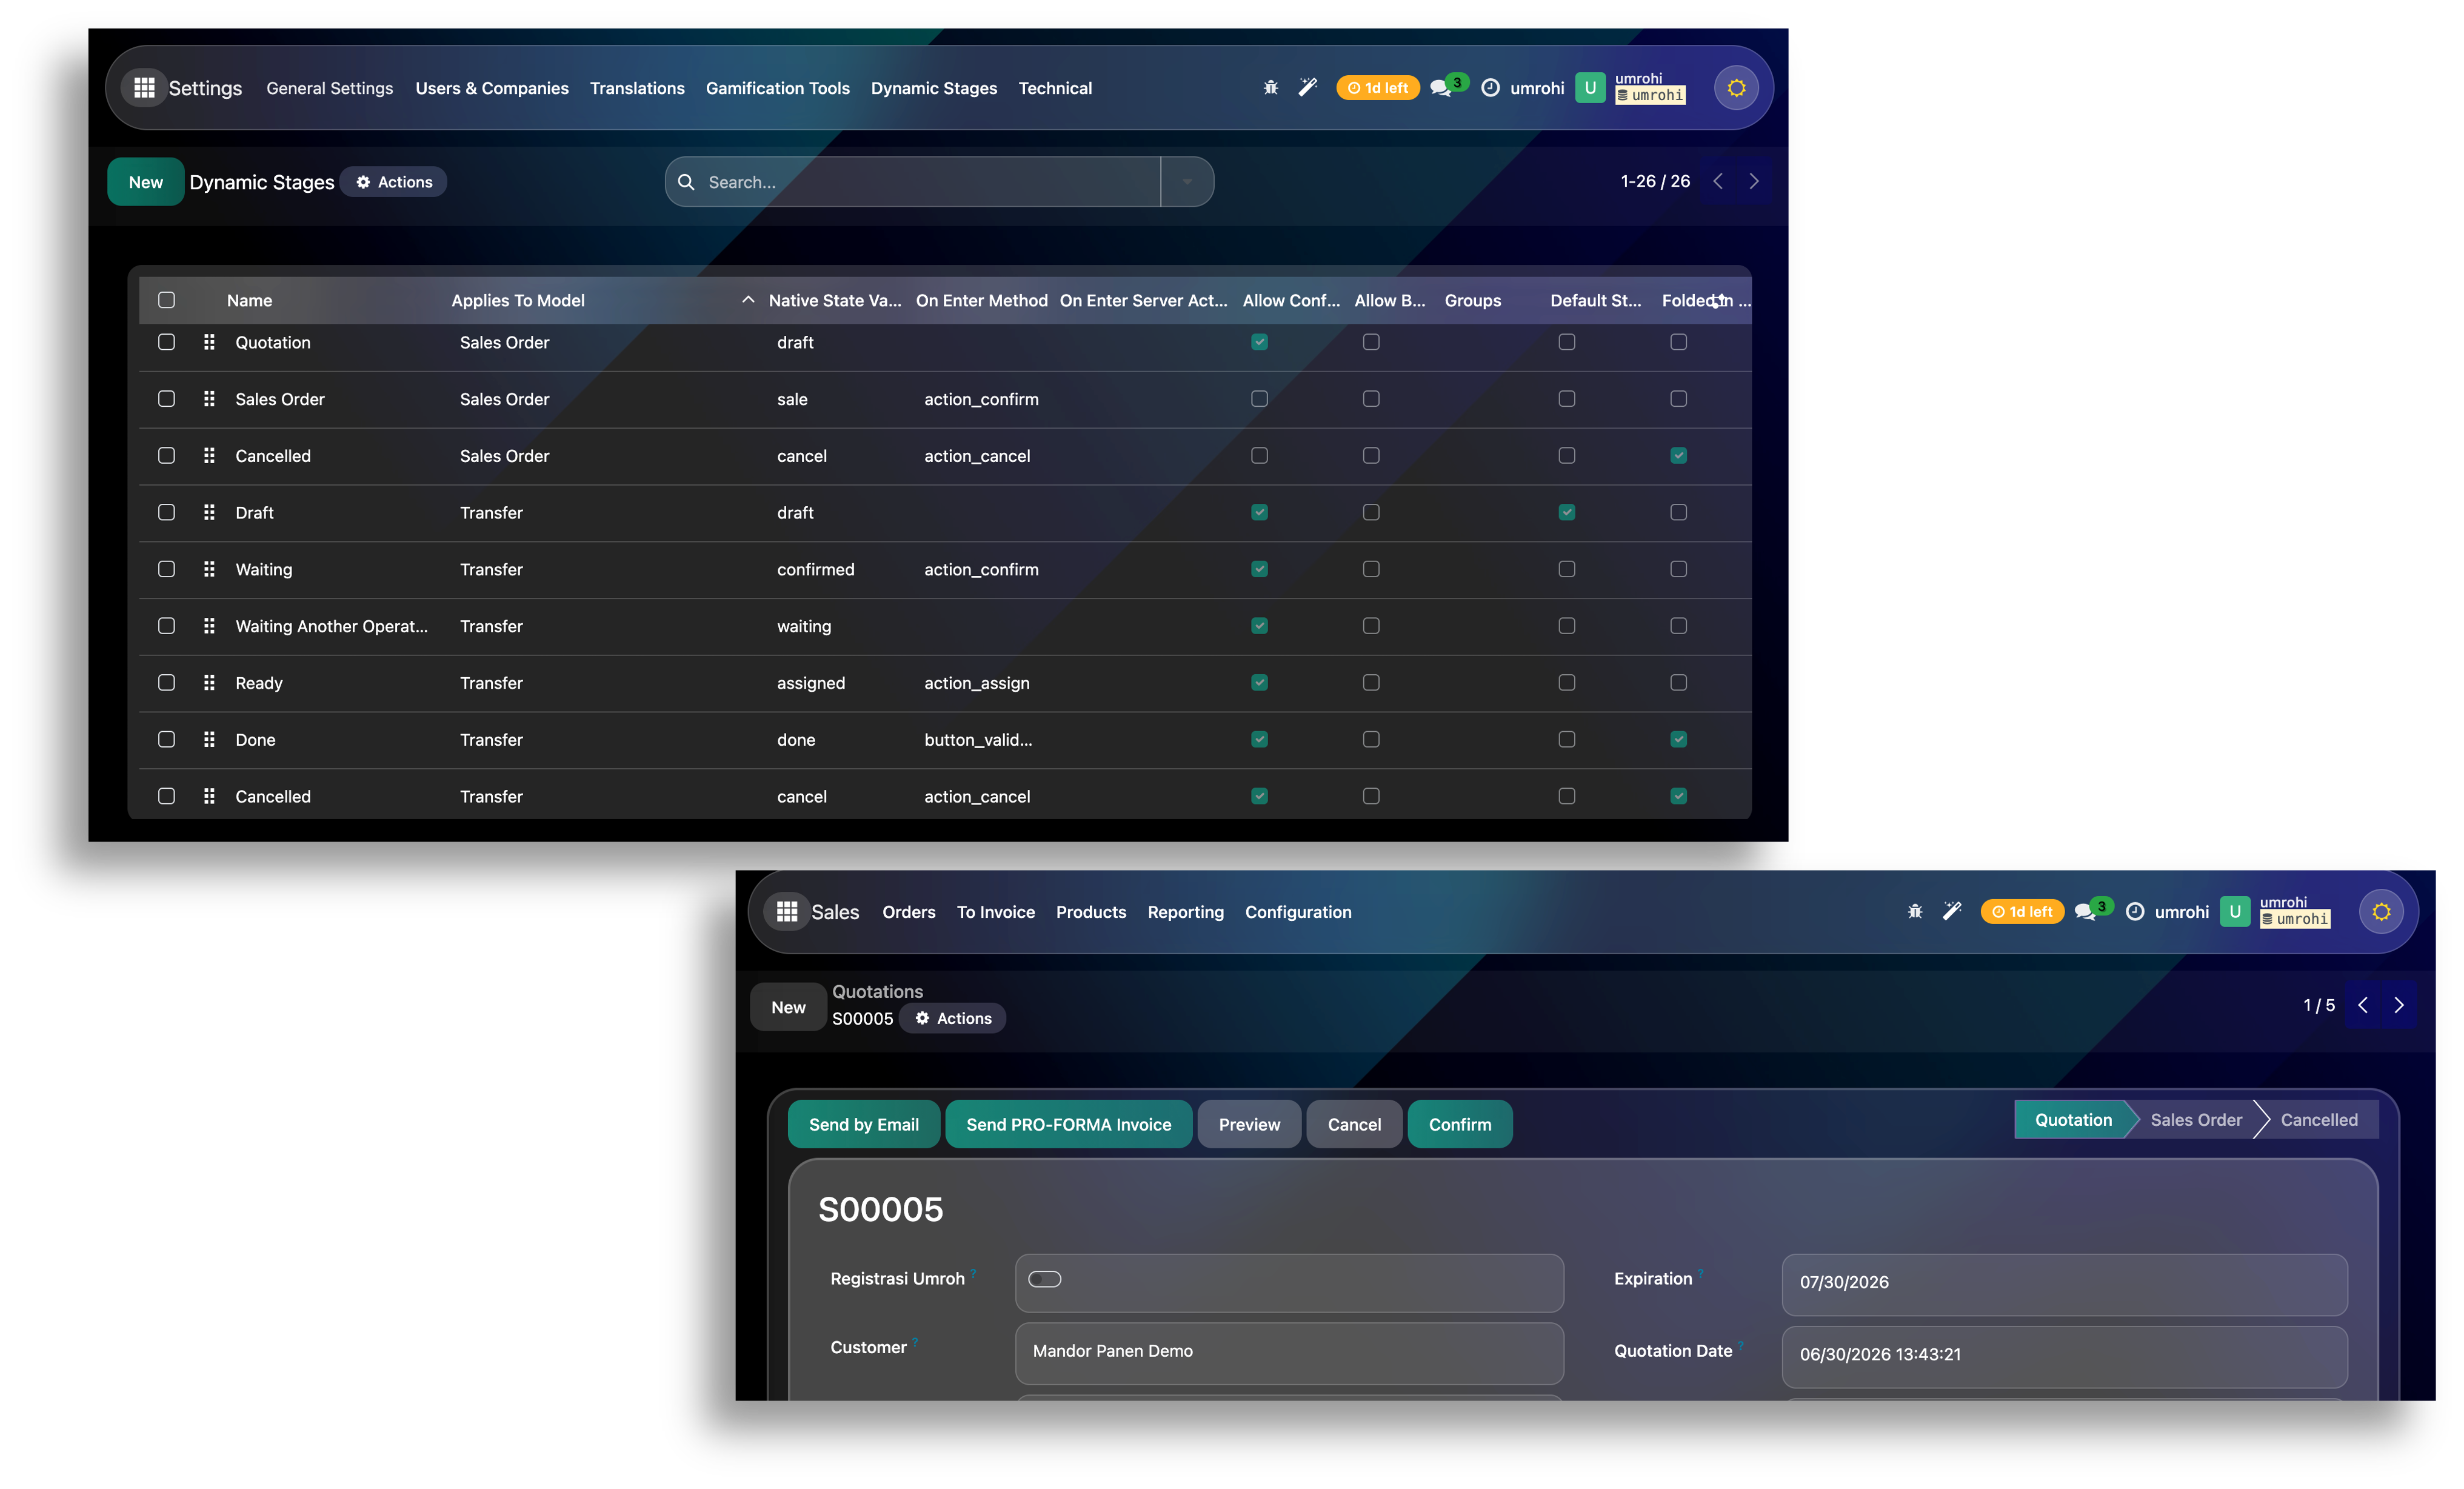Viewport: 2464px width, 1489px height.
Task: Click the Send by Email button
Action: (x=864, y=1125)
